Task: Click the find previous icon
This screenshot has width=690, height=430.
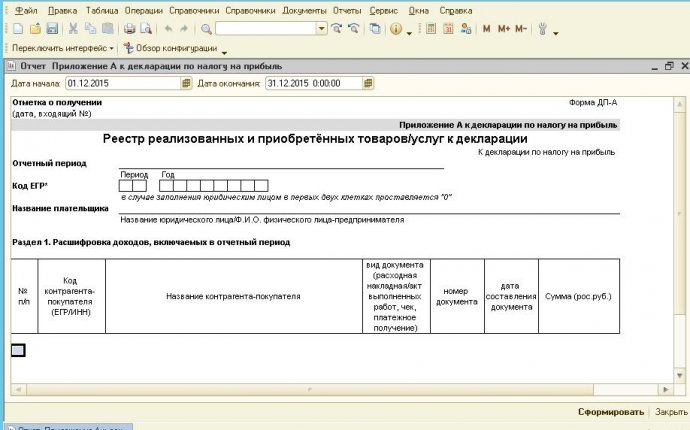Action: click(x=353, y=29)
